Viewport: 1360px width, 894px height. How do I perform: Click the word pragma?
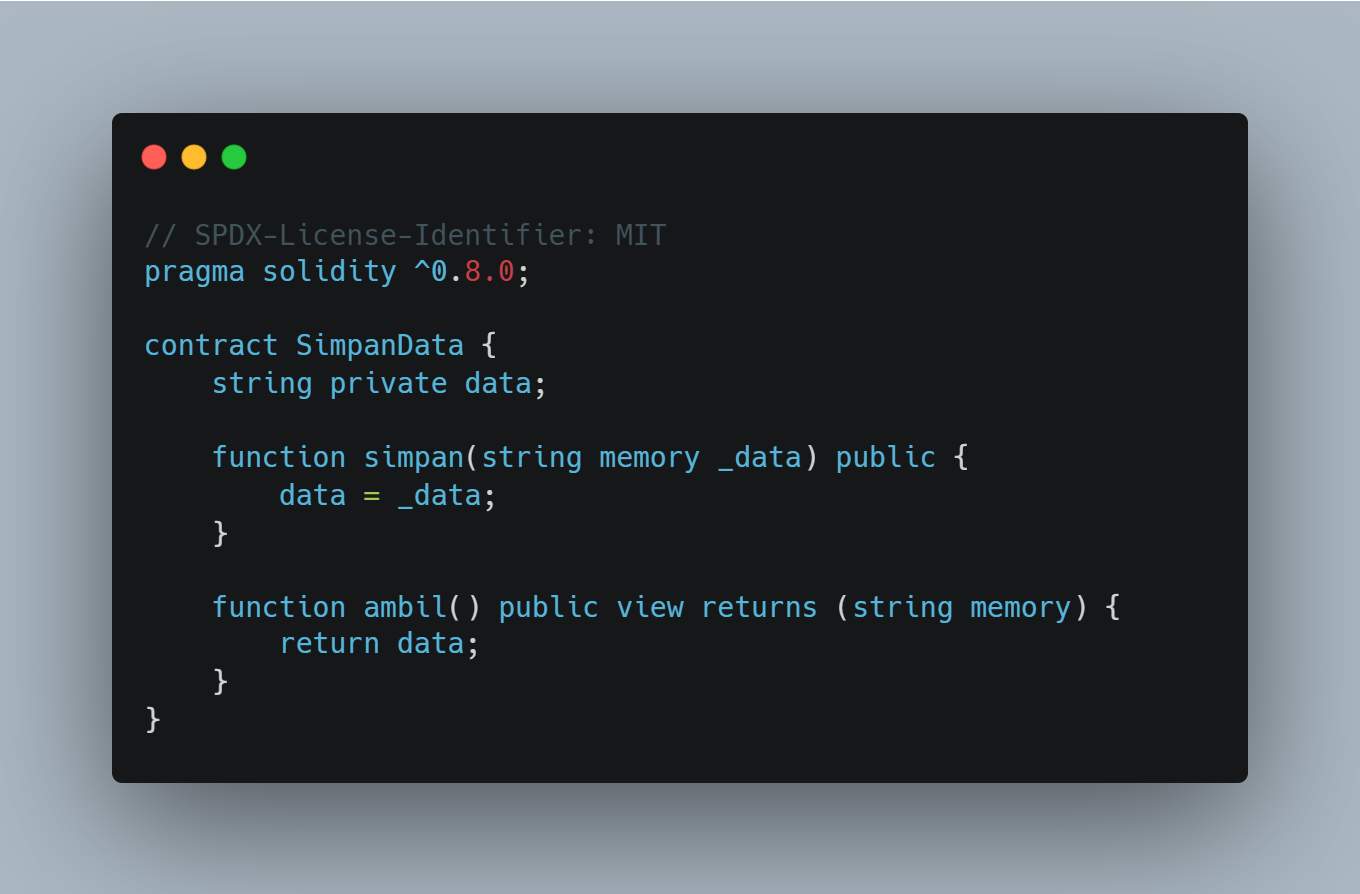(x=195, y=272)
